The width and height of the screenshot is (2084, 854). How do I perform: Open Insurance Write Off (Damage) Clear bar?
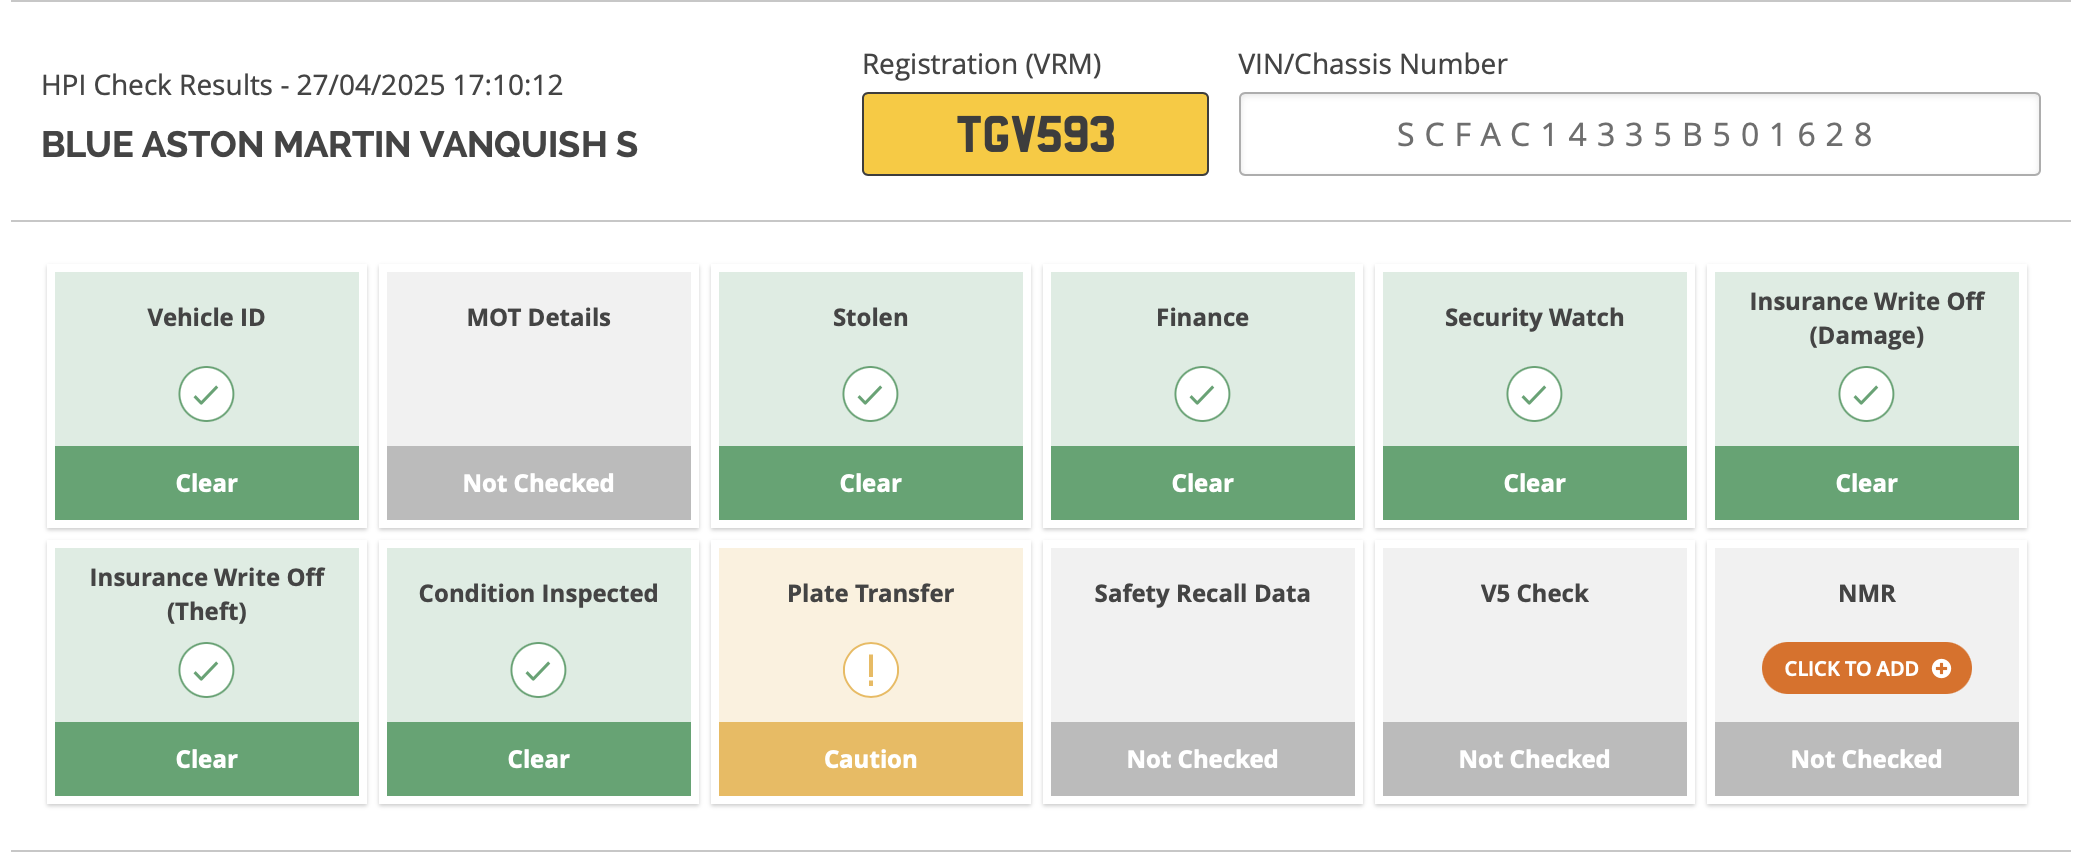(1867, 483)
